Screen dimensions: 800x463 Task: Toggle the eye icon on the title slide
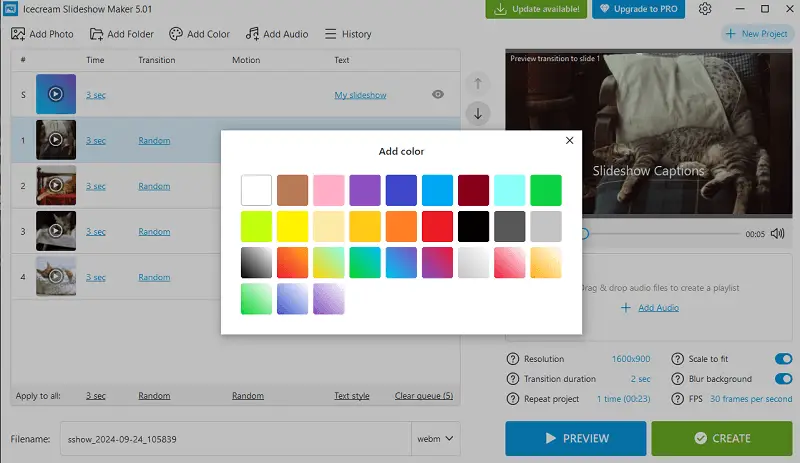(438, 94)
